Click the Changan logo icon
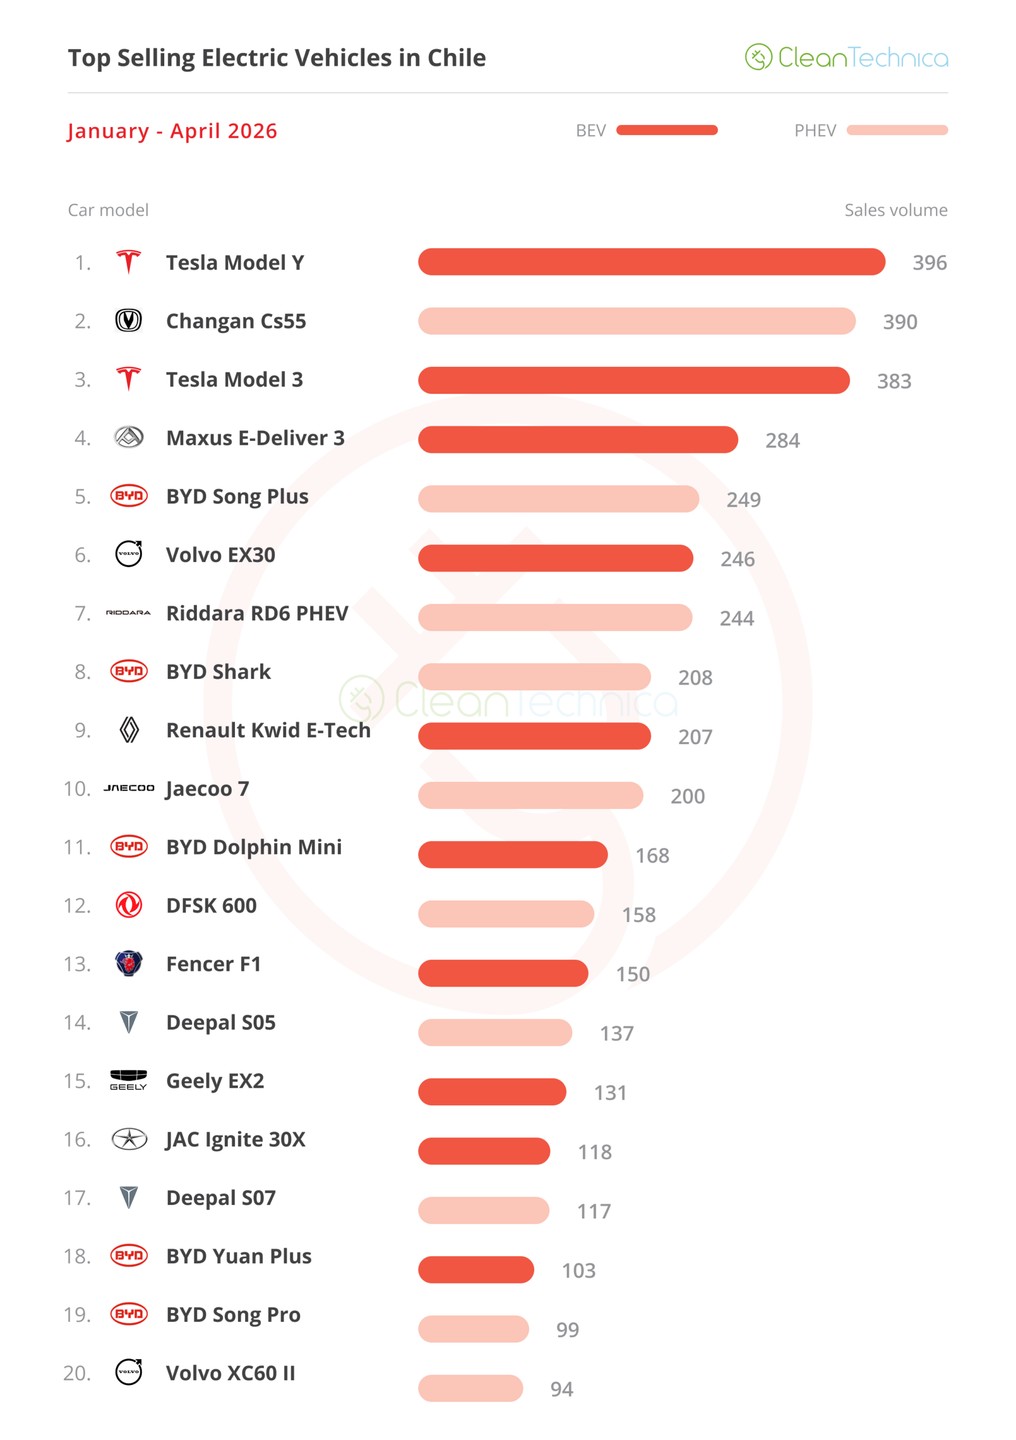 (x=128, y=320)
